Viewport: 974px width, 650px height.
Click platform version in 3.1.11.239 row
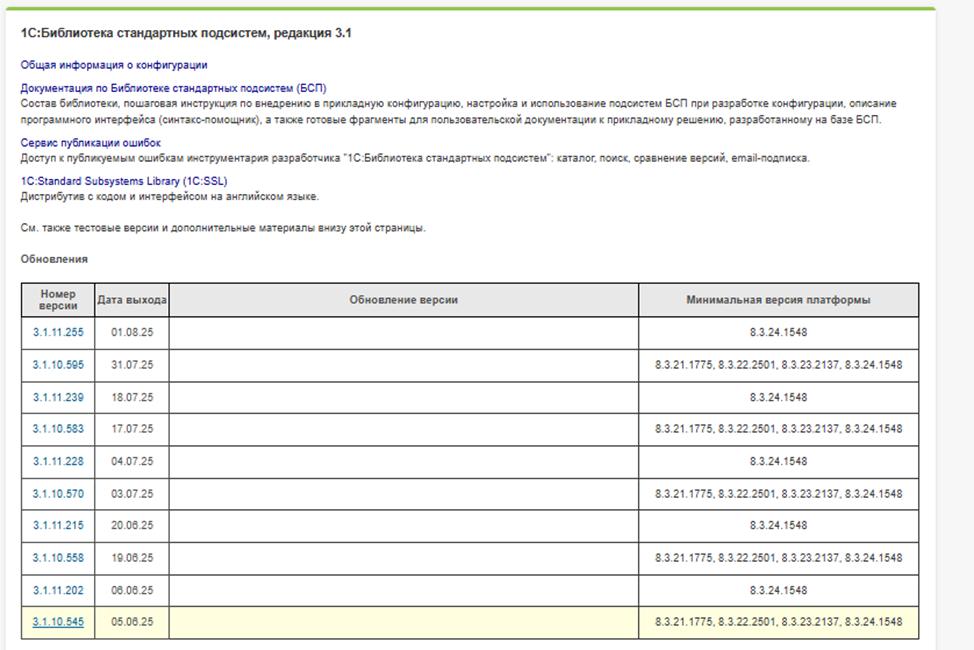point(778,397)
